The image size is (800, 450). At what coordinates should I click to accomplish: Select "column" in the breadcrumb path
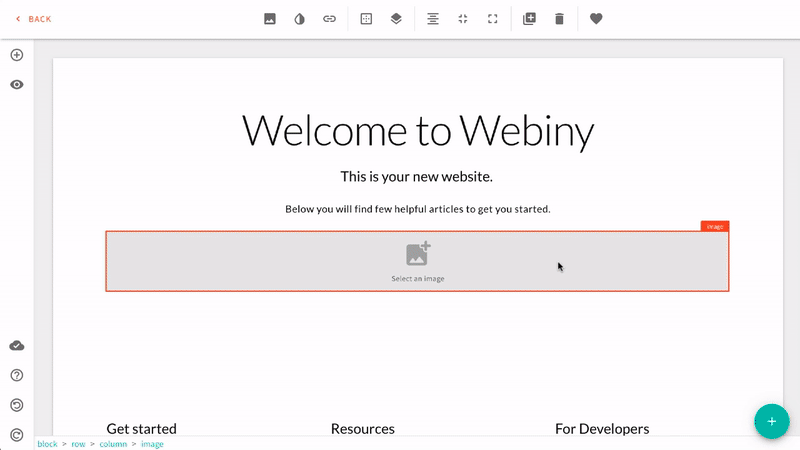point(113,444)
